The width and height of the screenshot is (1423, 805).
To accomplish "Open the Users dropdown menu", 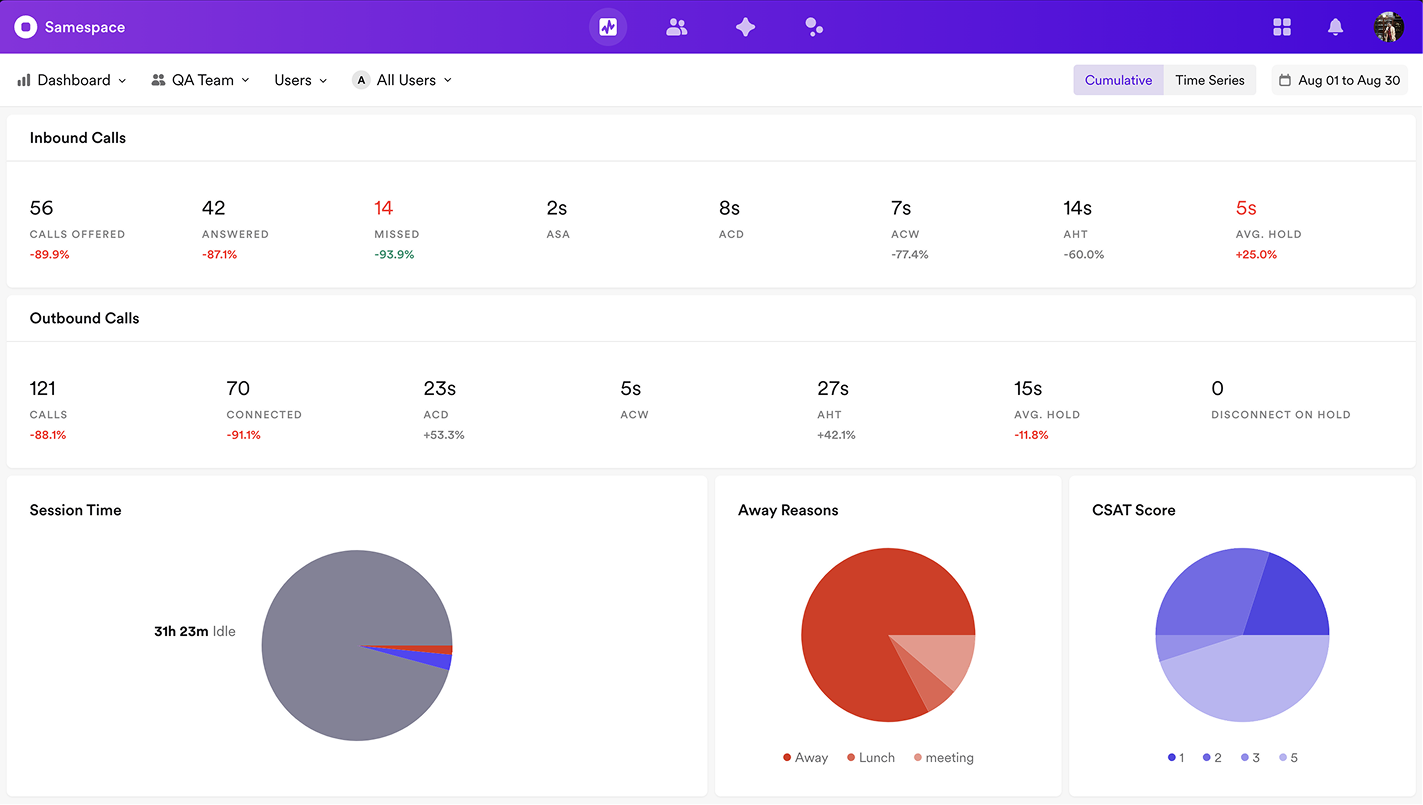I will click(x=300, y=80).
